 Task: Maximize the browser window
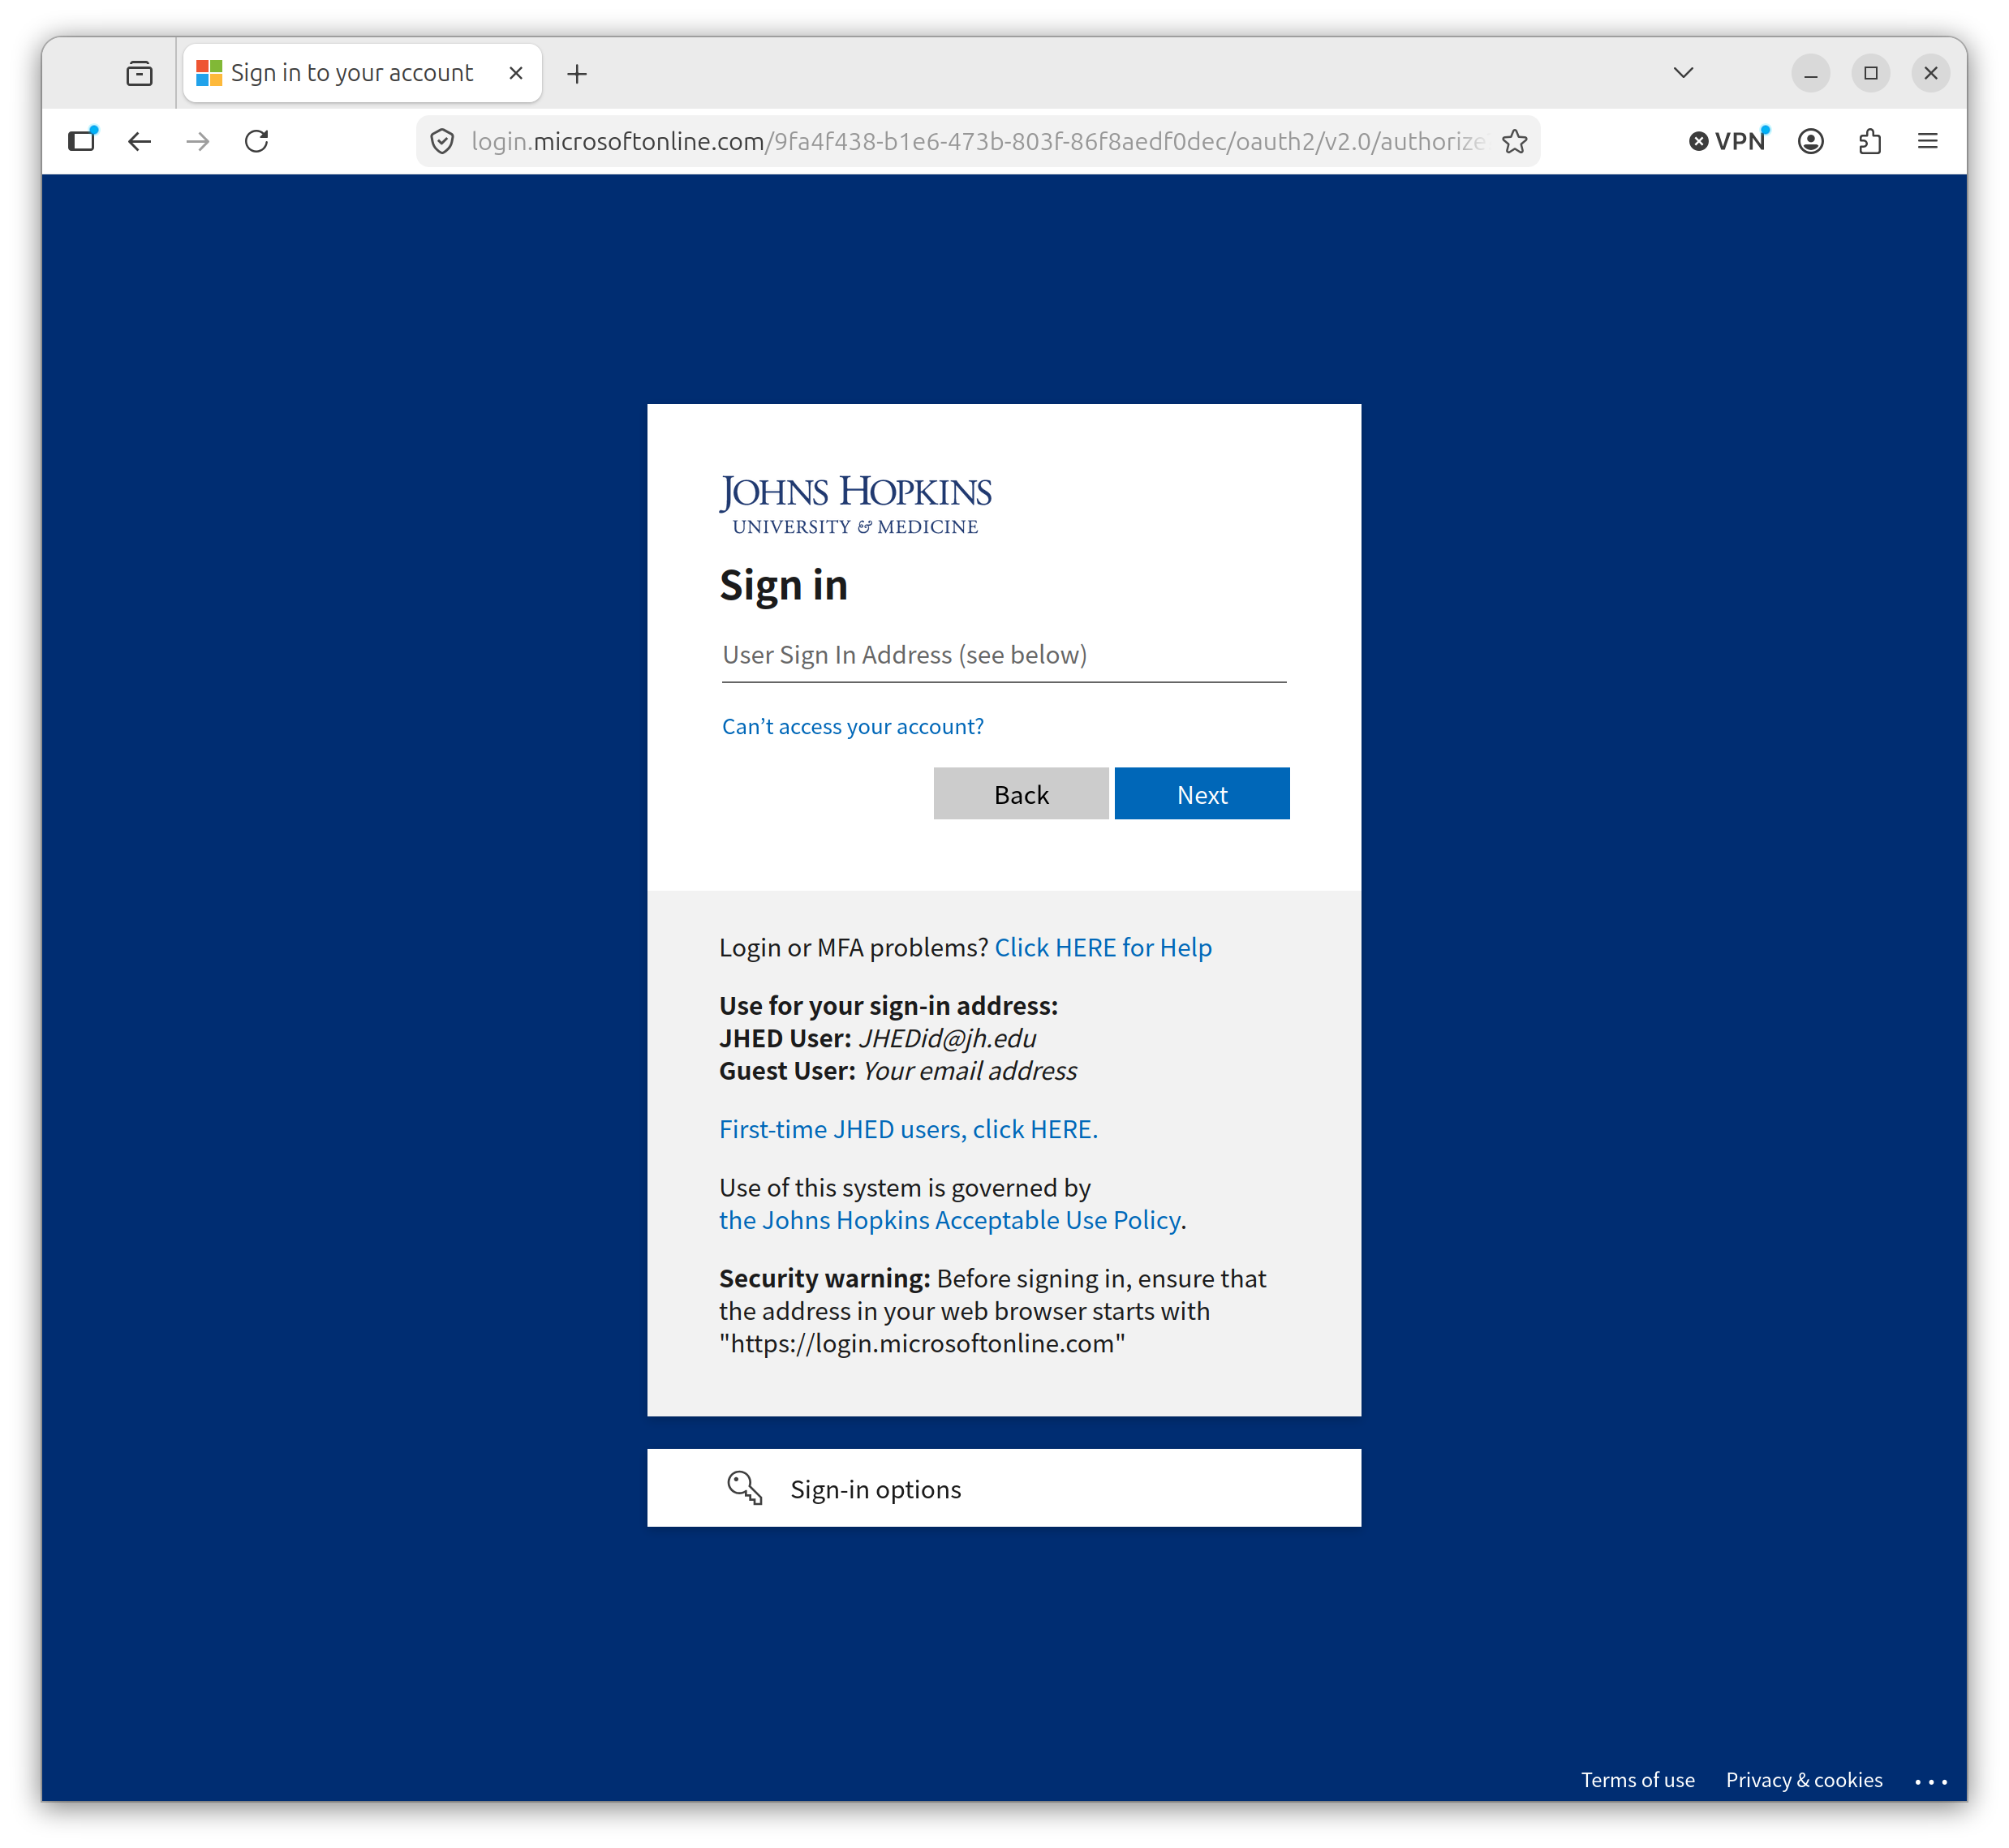1870,73
